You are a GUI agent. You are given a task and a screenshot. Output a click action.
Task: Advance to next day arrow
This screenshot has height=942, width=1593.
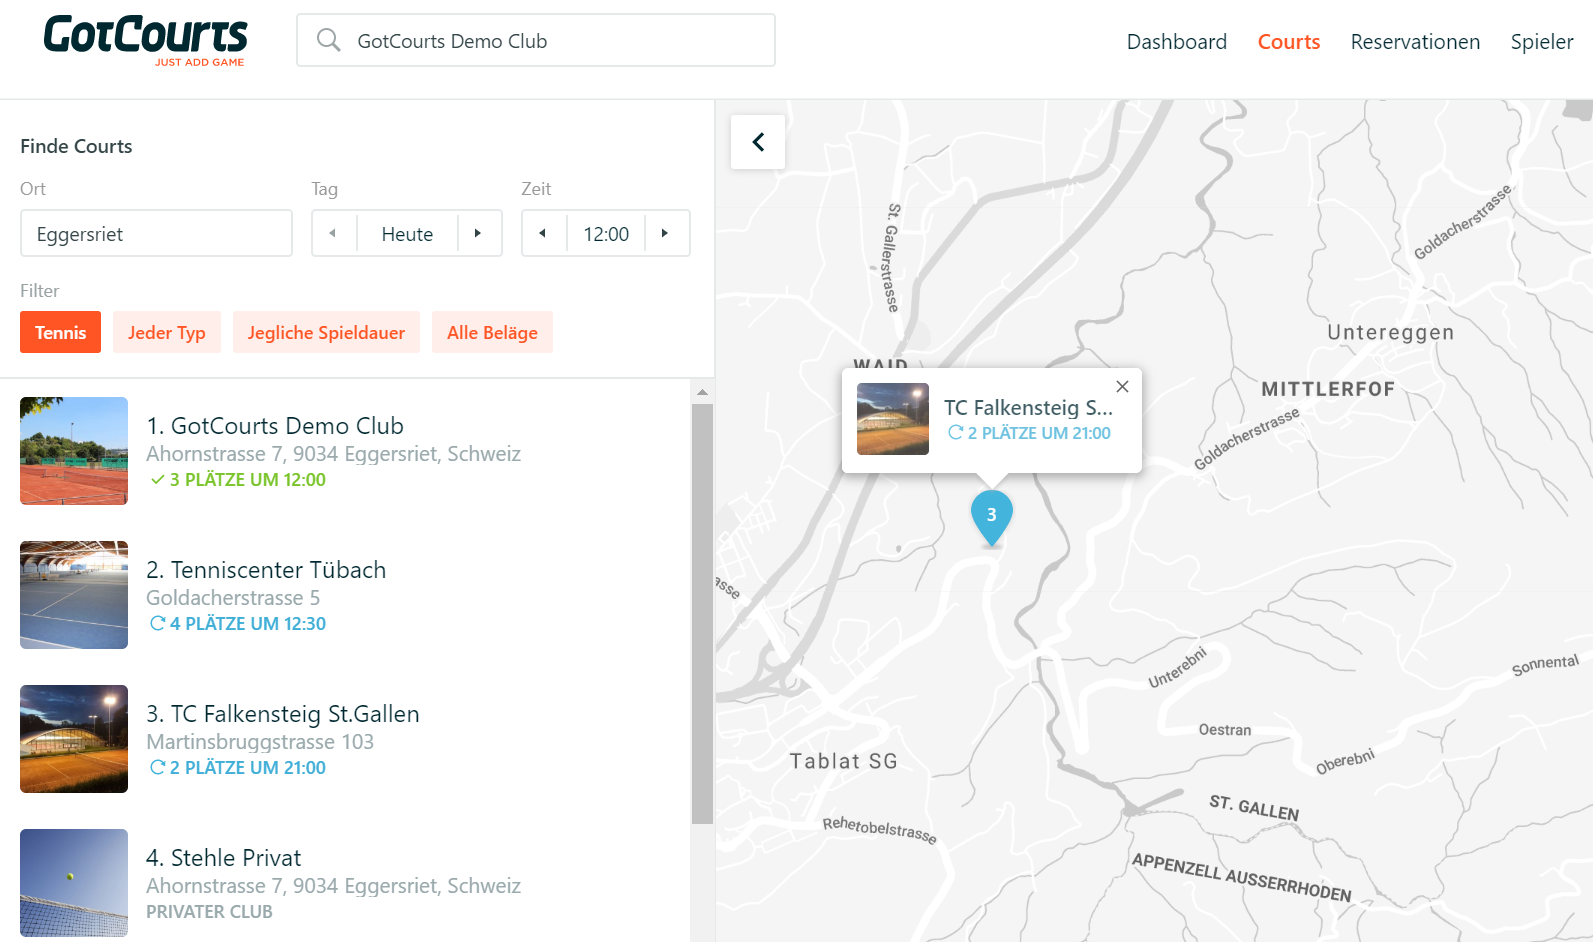point(479,233)
